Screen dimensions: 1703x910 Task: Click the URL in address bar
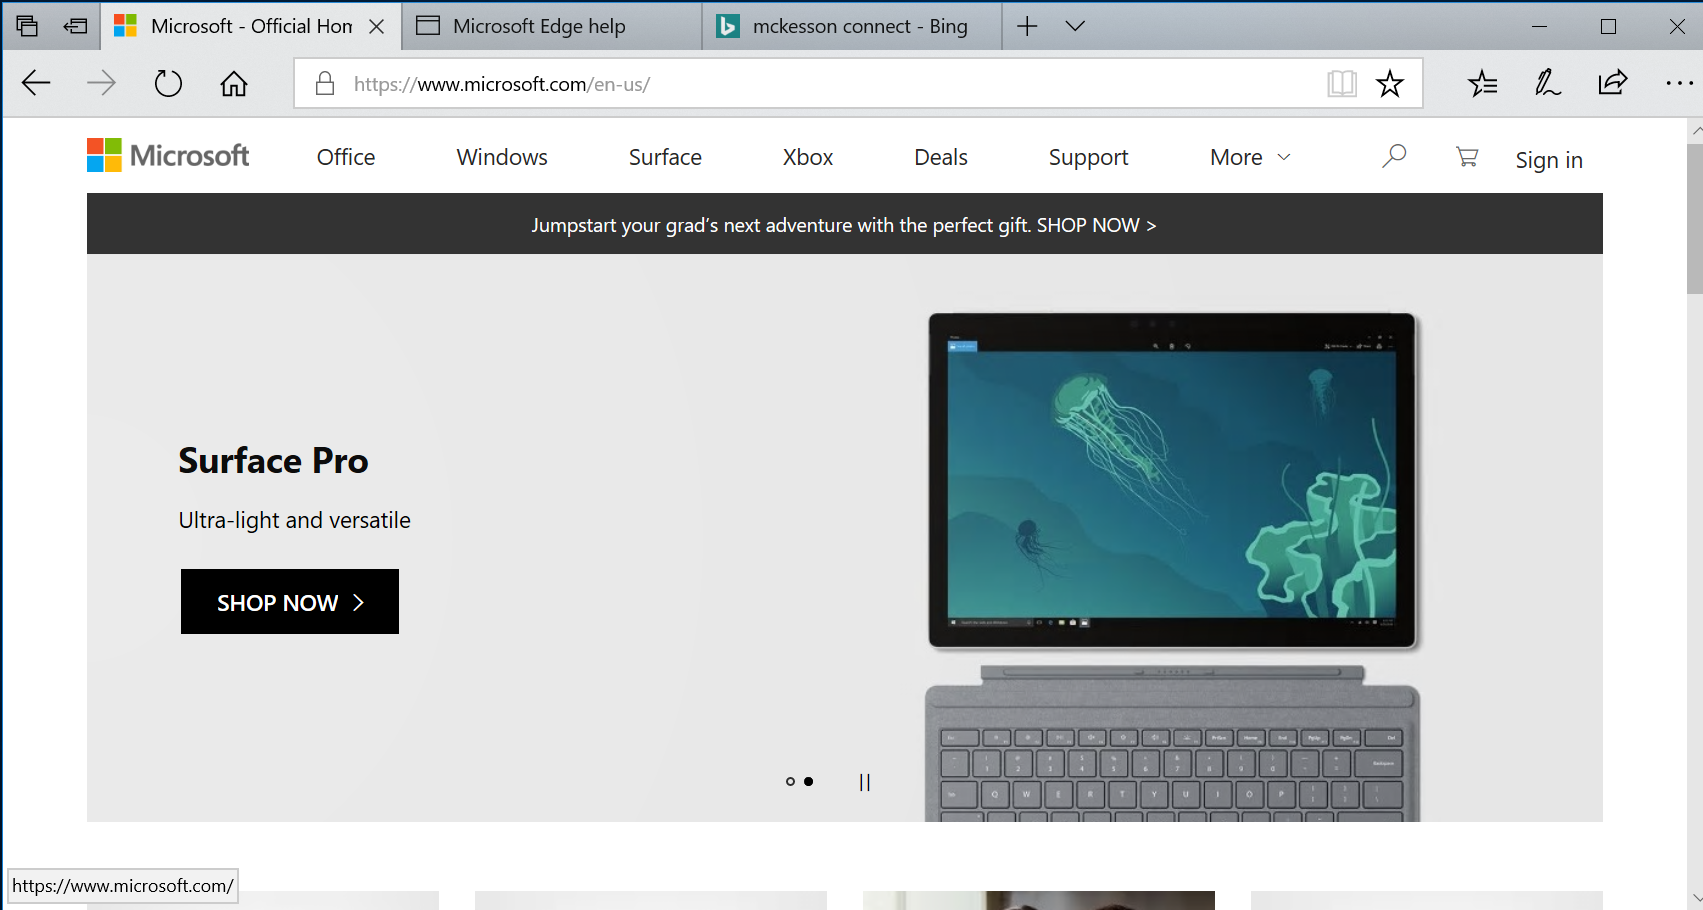[502, 84]
